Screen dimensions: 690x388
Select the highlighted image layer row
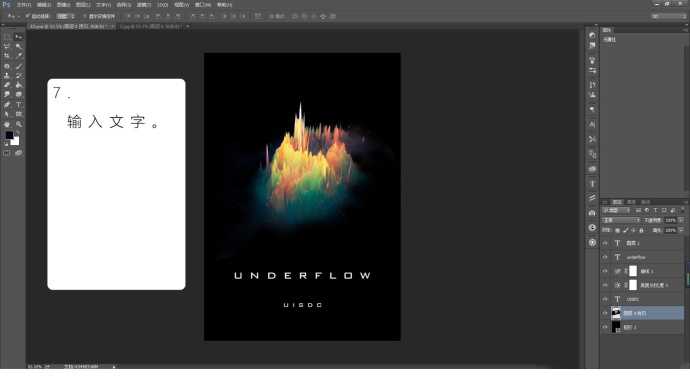(647, 313)
